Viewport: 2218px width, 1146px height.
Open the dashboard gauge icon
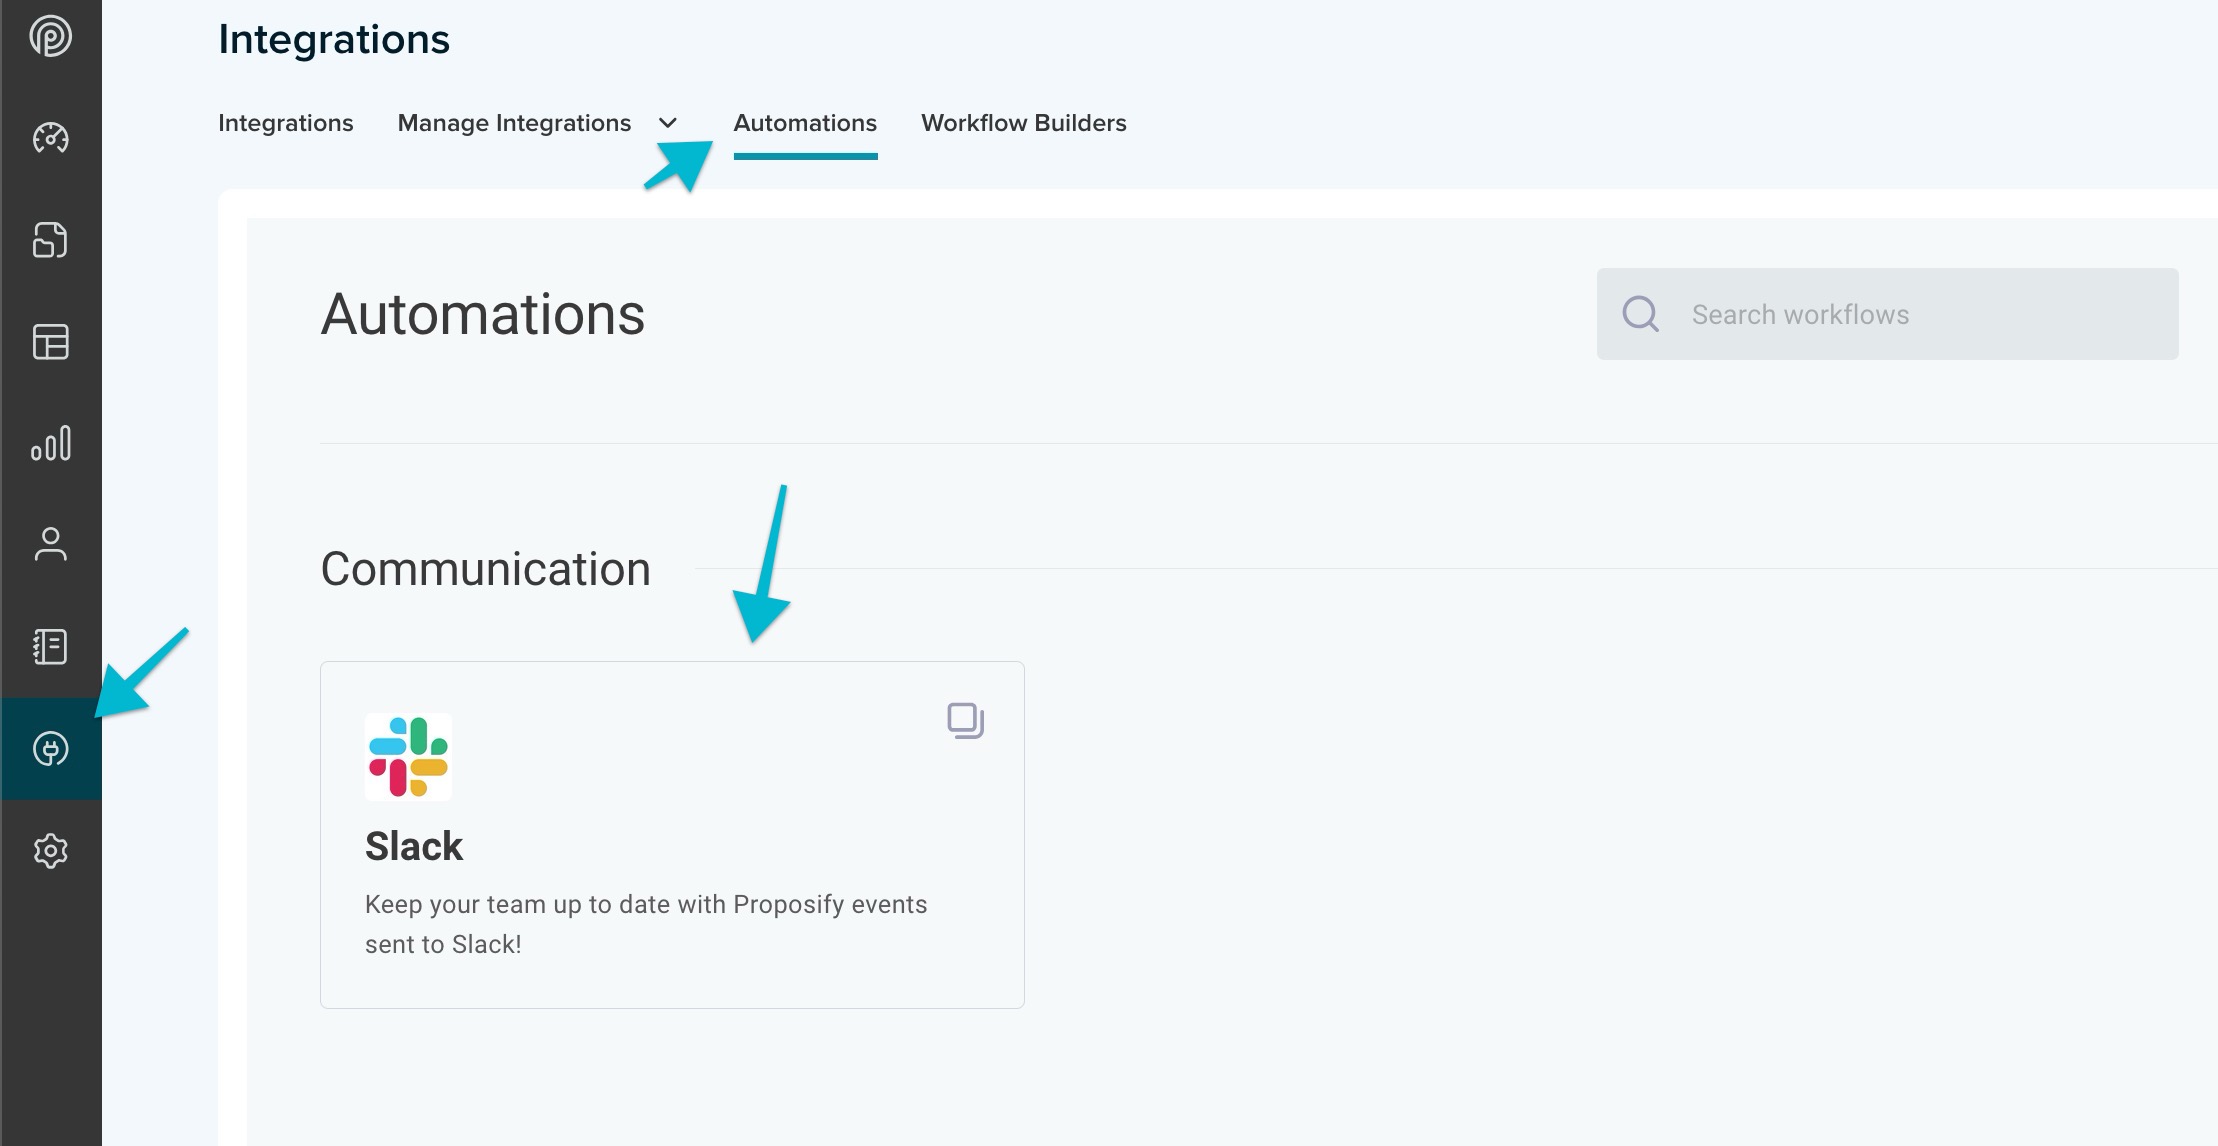50,138
